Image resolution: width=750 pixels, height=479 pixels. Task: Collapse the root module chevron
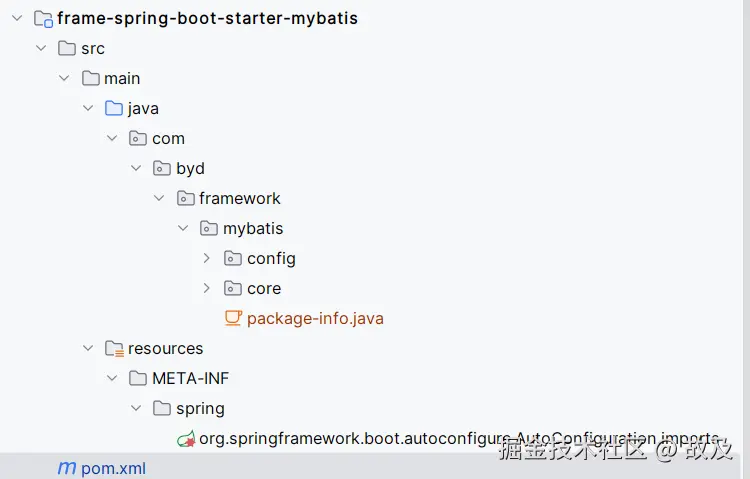[x=17, y=19]
